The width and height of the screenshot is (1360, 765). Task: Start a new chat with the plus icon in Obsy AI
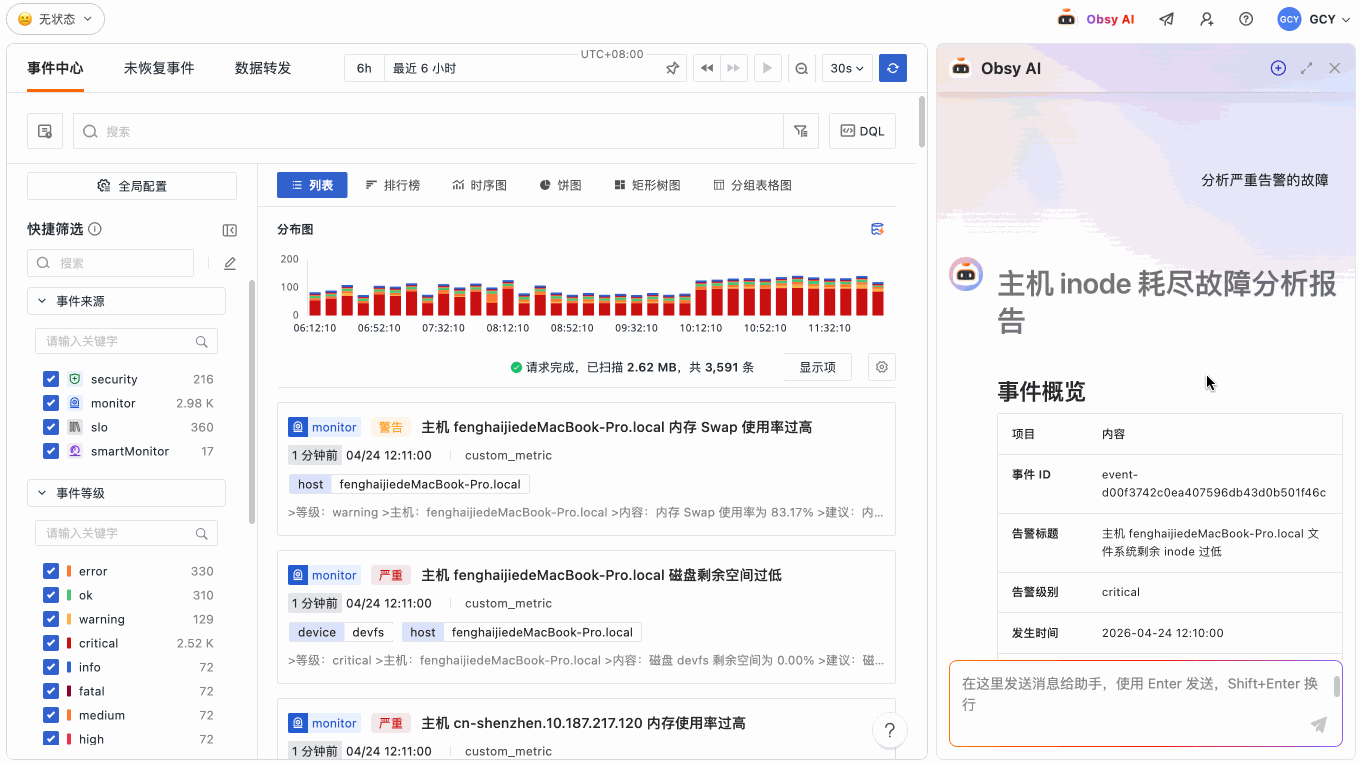coord(1278,68)
